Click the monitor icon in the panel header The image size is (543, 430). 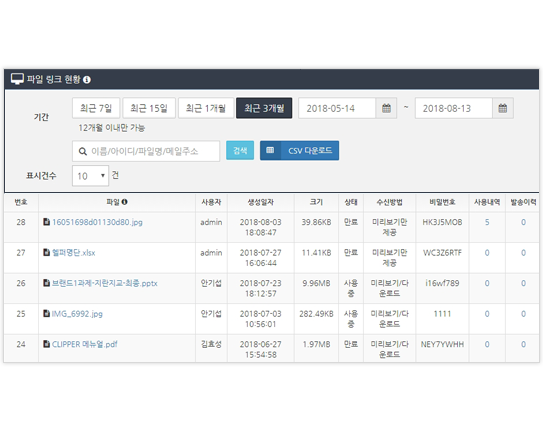[x=17, y=79]
